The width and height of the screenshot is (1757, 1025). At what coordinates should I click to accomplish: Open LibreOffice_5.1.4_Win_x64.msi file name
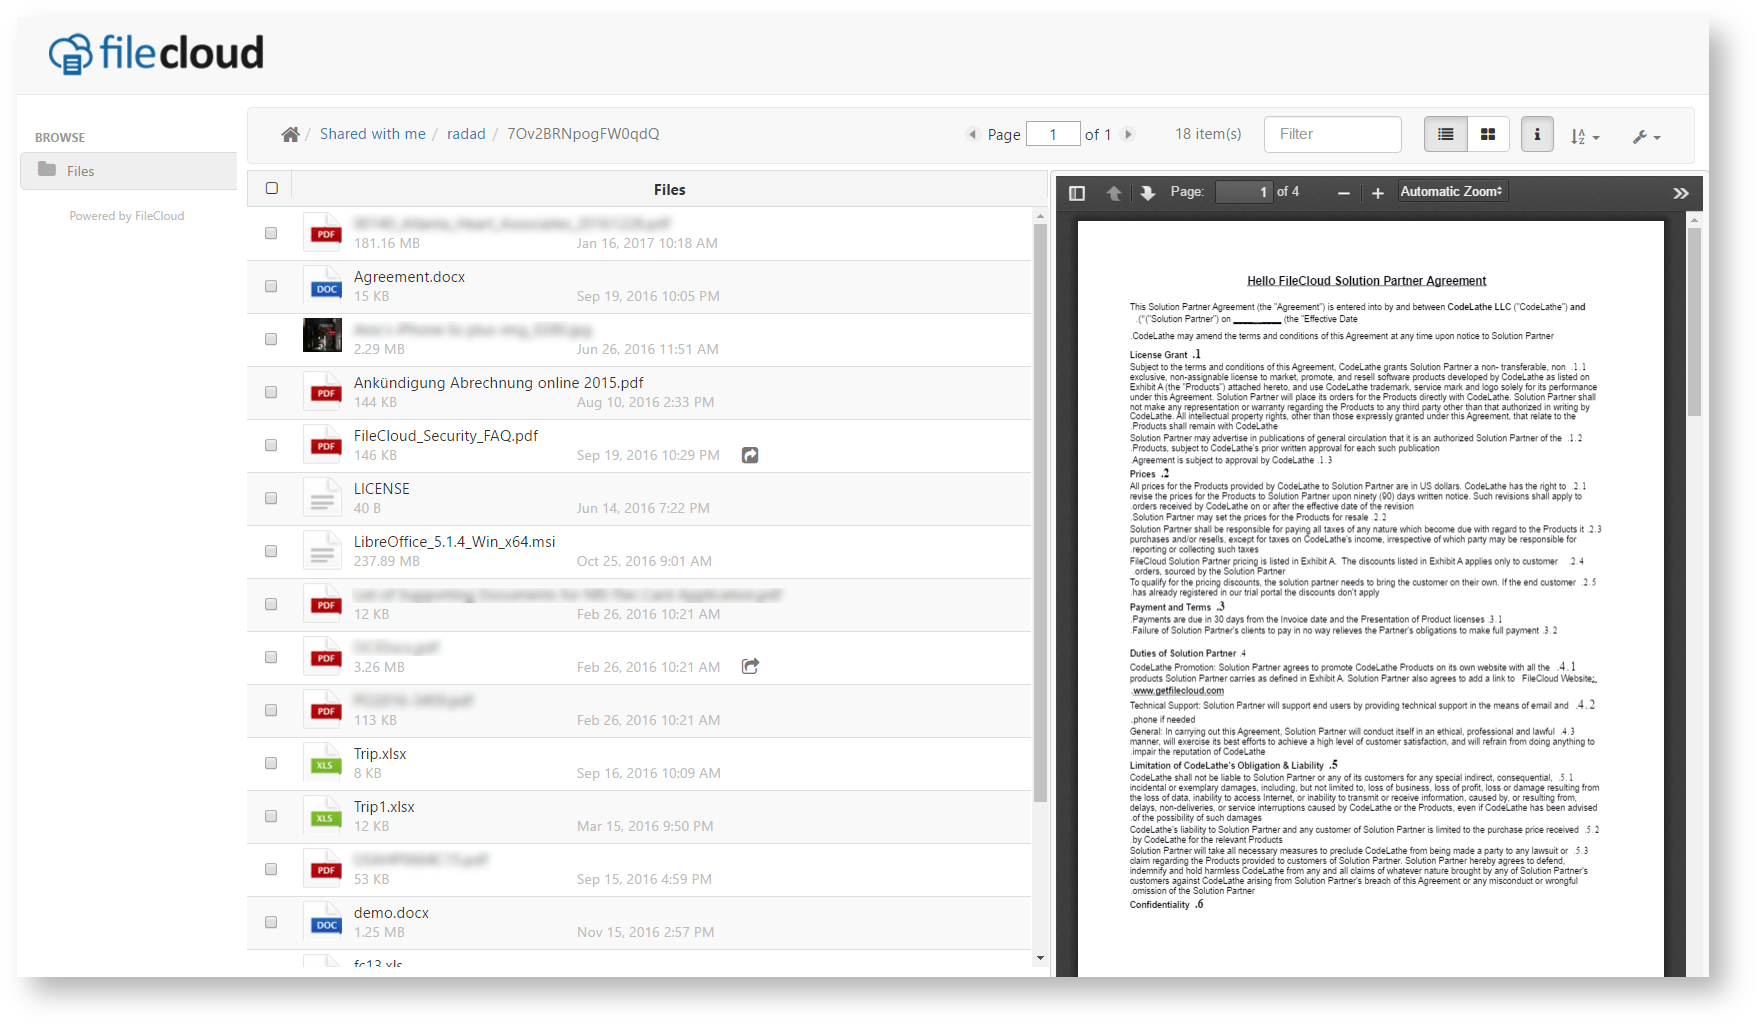click(x=455, y=542)
